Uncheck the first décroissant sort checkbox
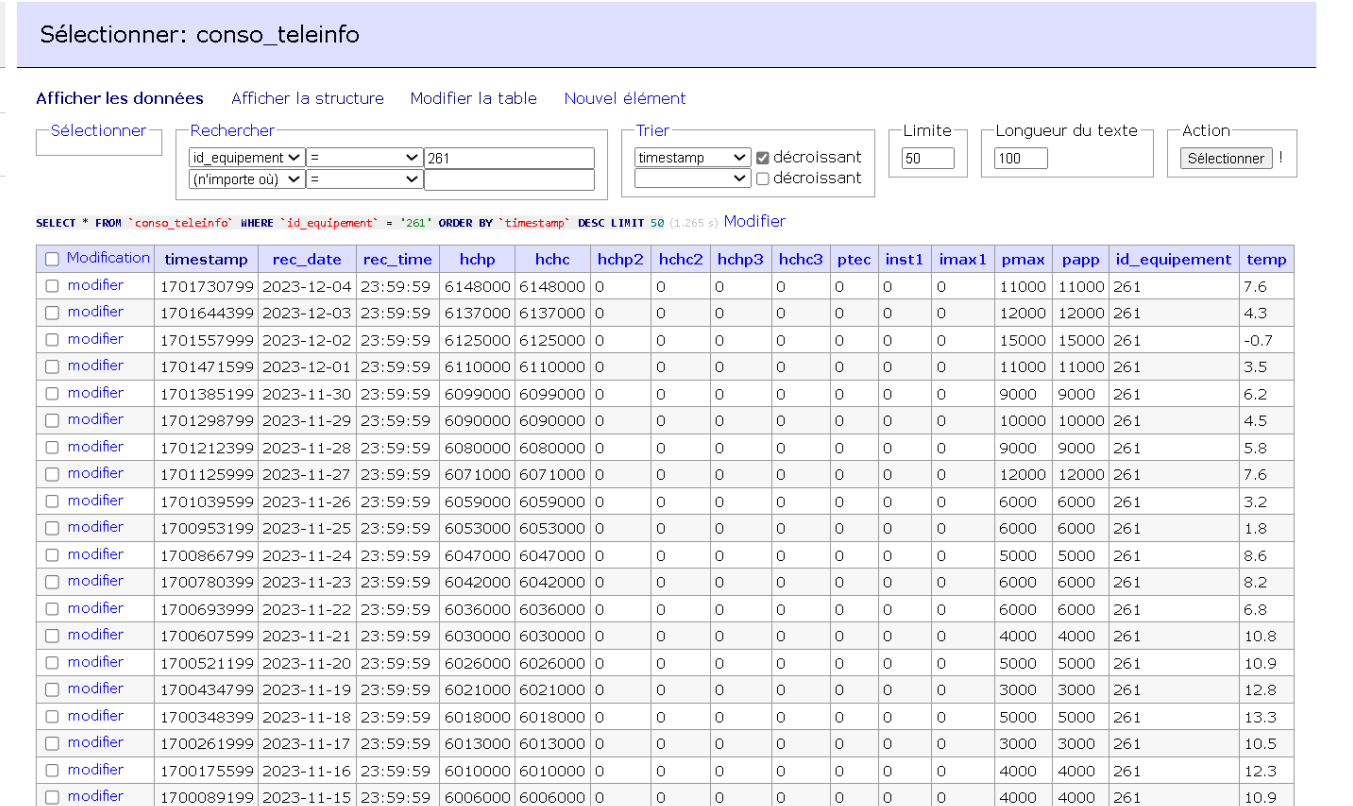The width and height of the screenshot is (1353, 806). pos(763,158)
